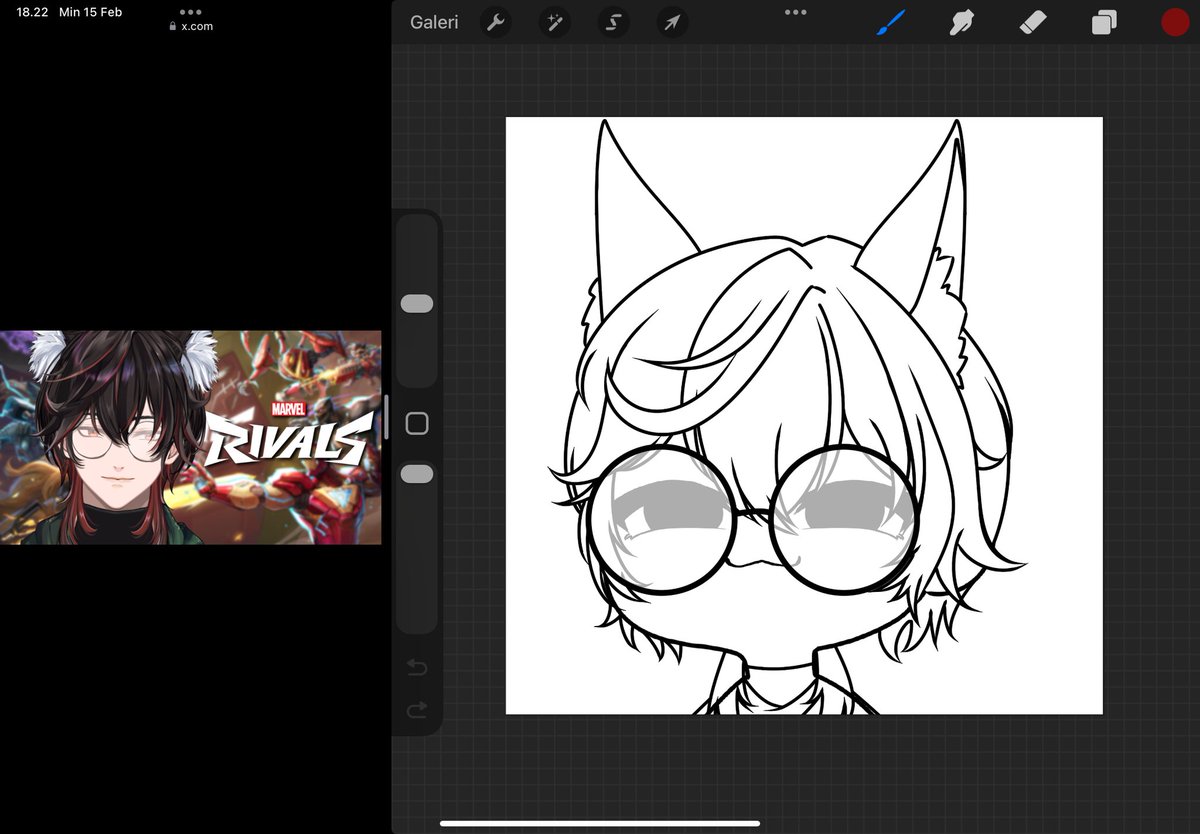Open the Layers panel
The height and width of the screenshot is (834, 1200).
(x=1102, y=21)
